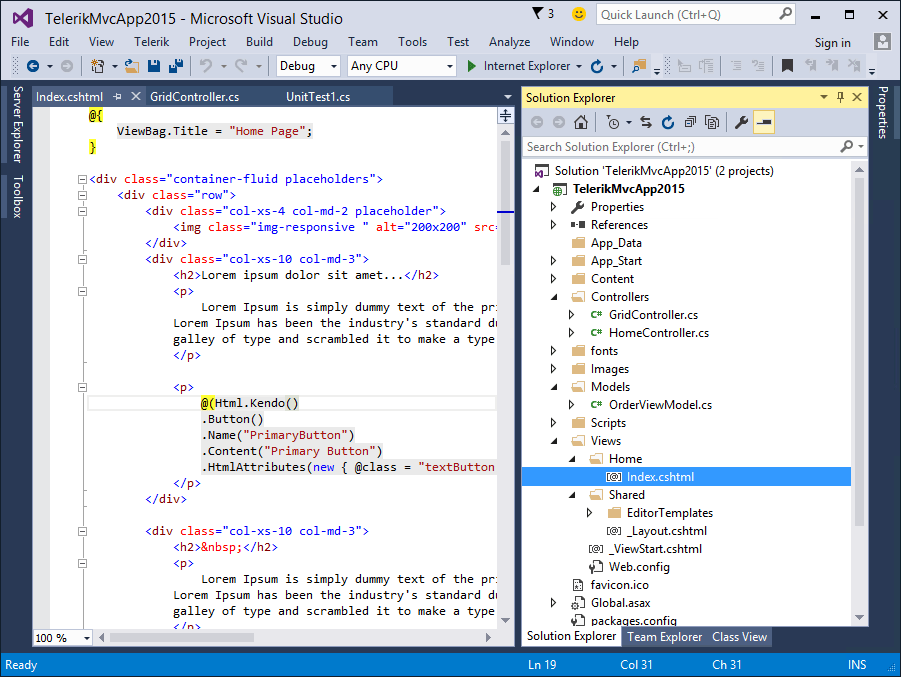Switch to UnitTest1.cs tab
901x677 pixels.
(318, 97)
